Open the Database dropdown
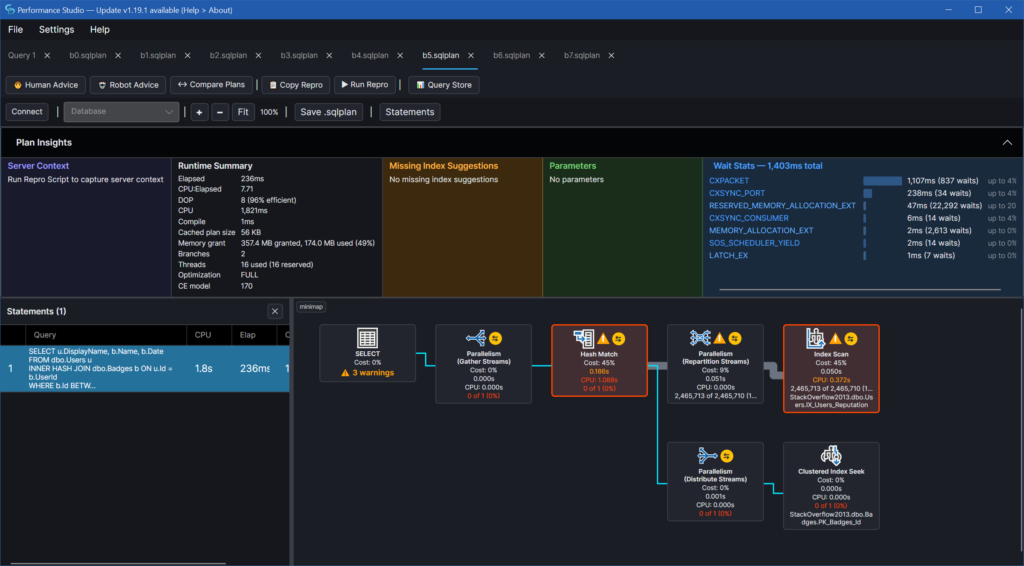 click(121, 112)
